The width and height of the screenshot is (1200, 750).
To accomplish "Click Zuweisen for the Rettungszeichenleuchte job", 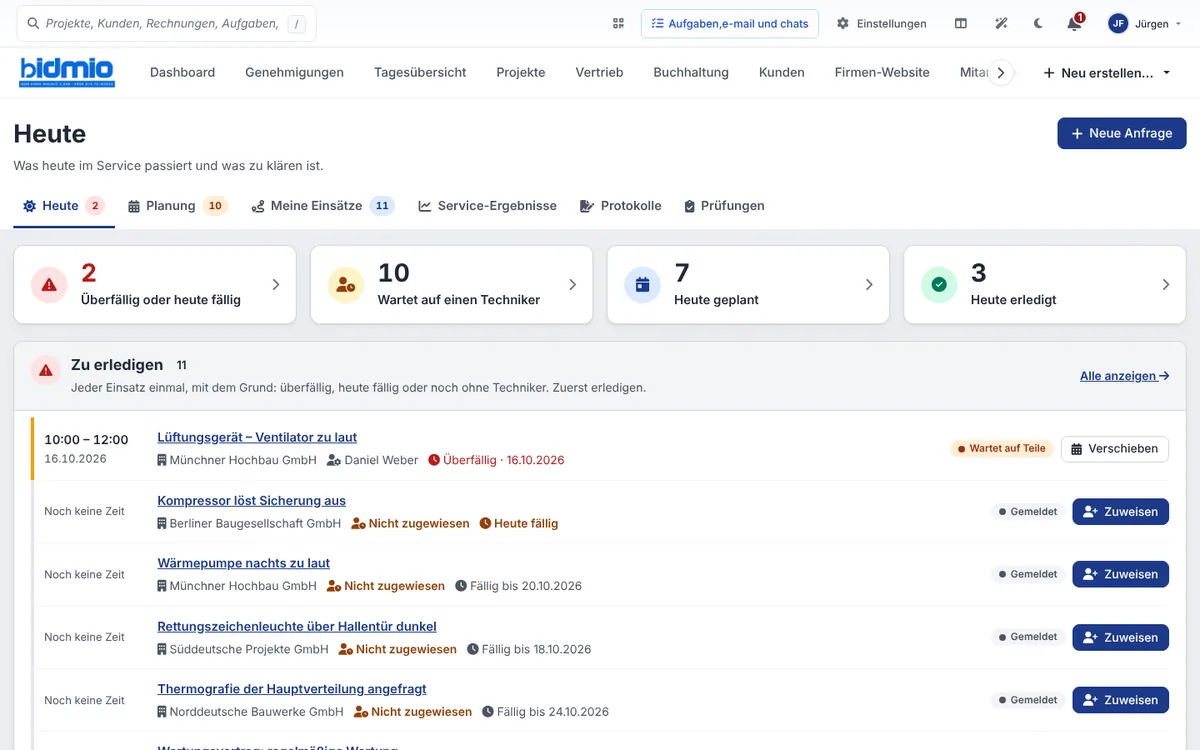I will [1121, 638].
